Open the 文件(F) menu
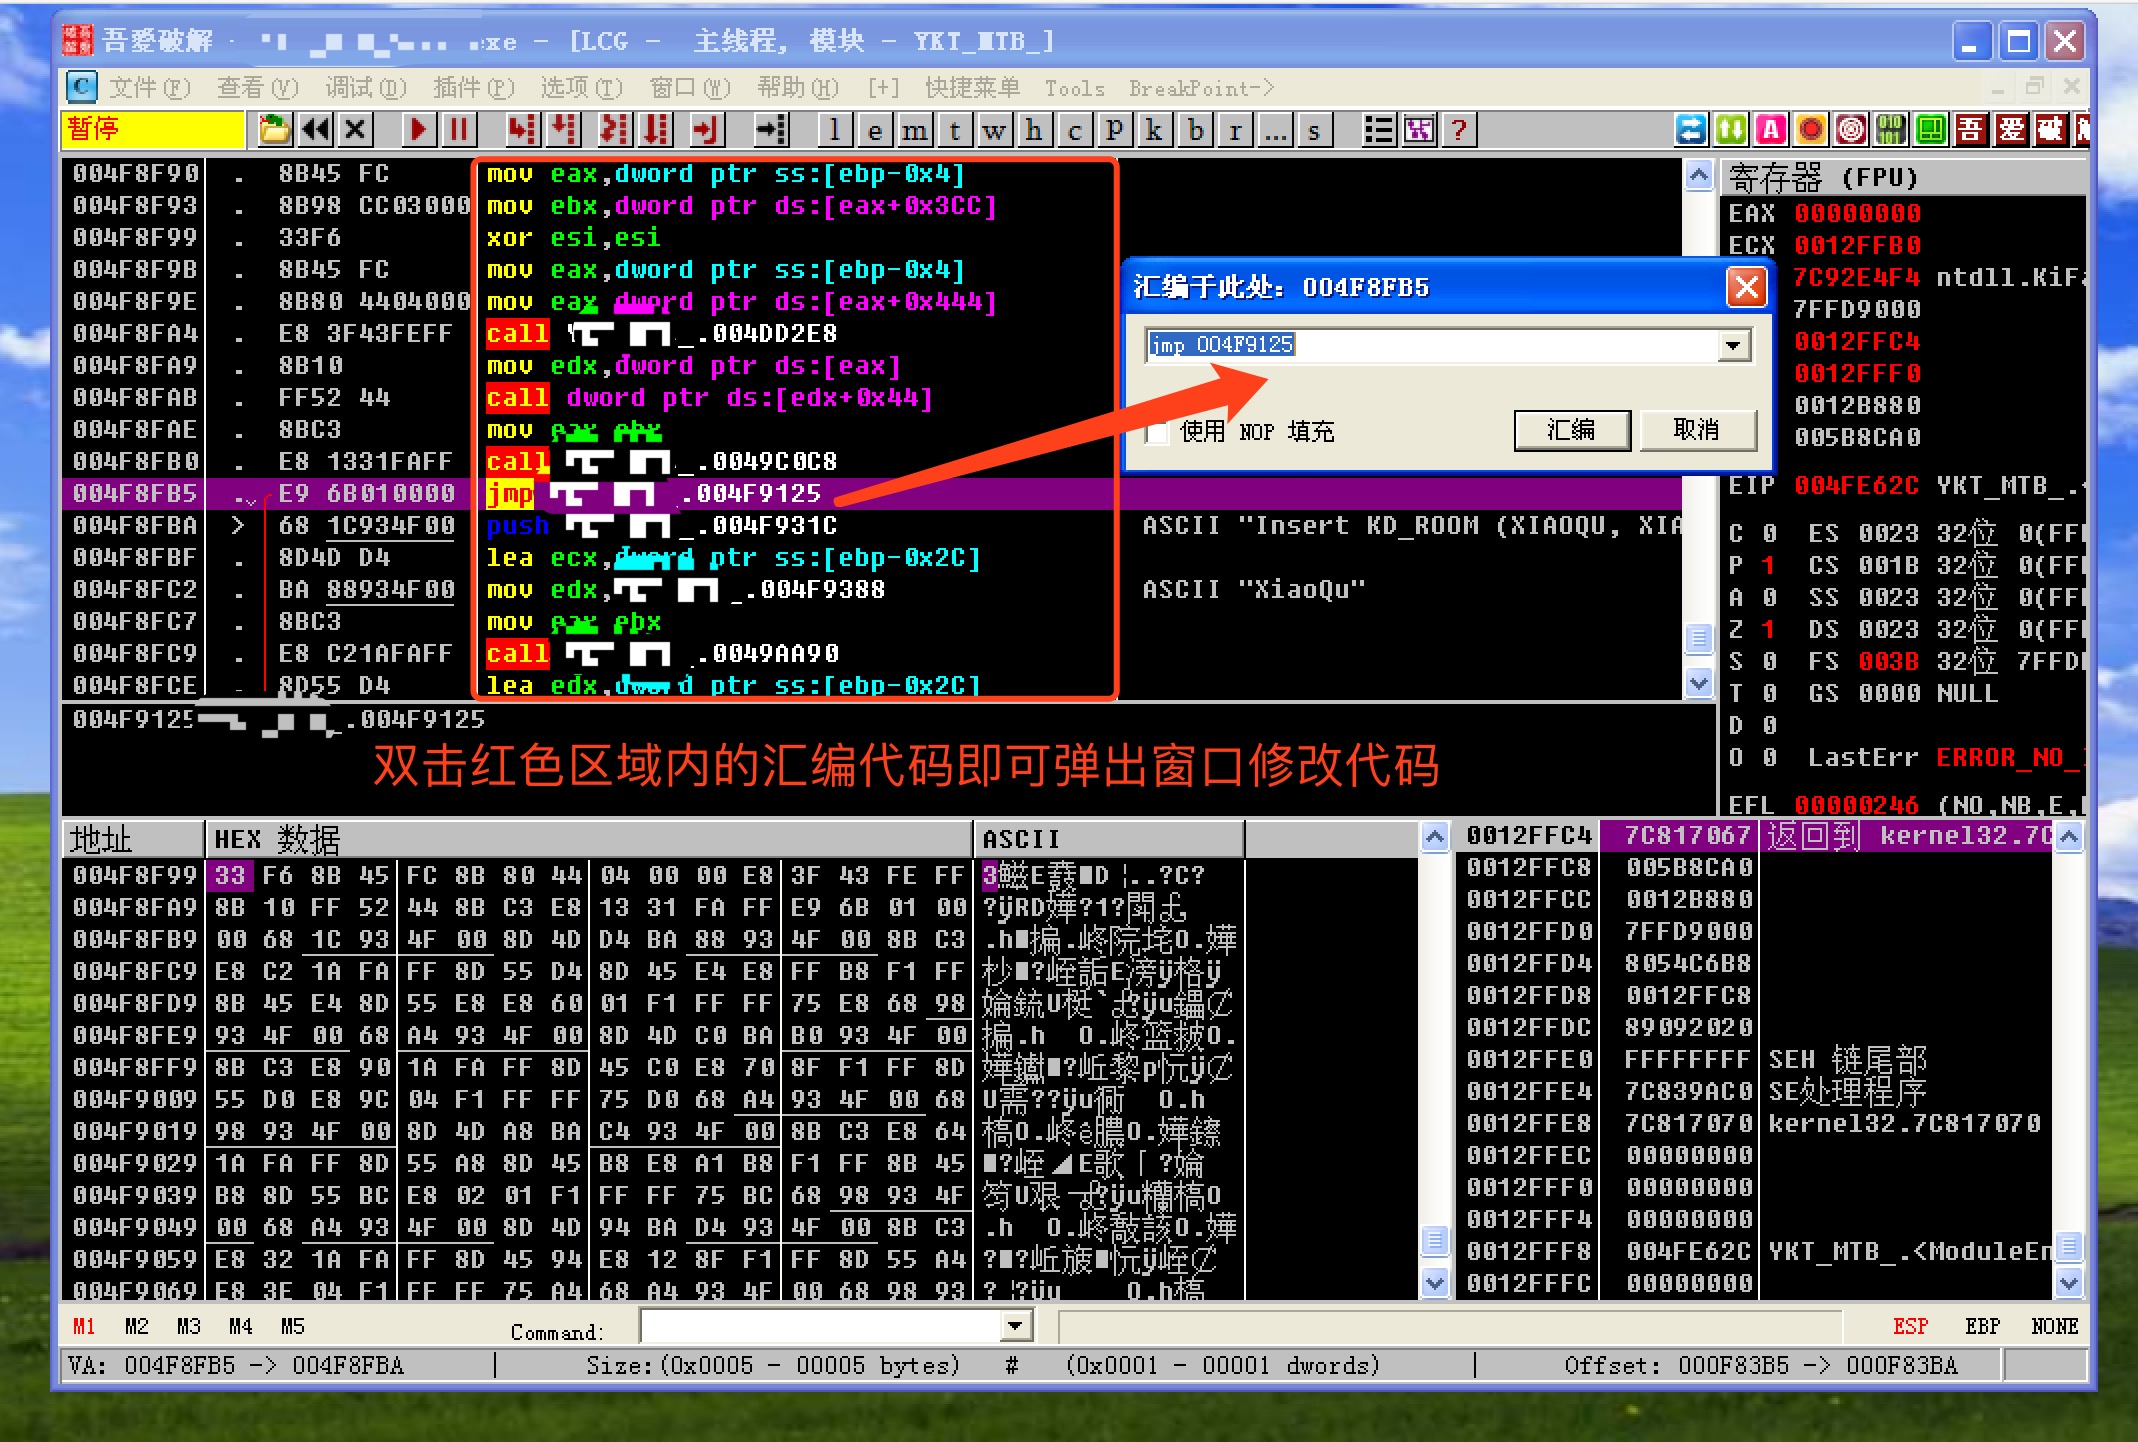 149,88
